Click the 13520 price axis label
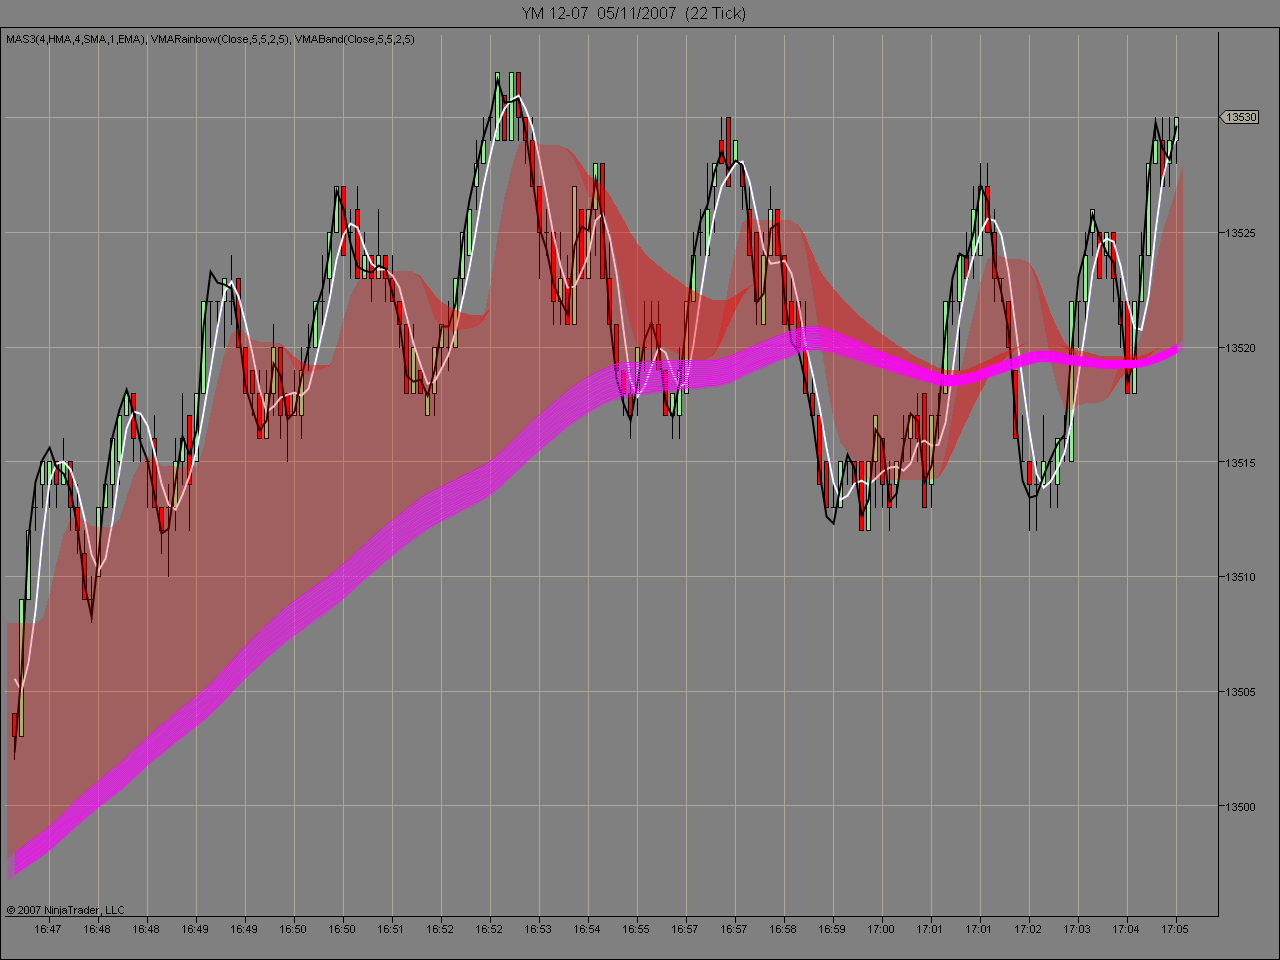The height and width of the screenshot is (960, 1280). [x=1241, y=348]
